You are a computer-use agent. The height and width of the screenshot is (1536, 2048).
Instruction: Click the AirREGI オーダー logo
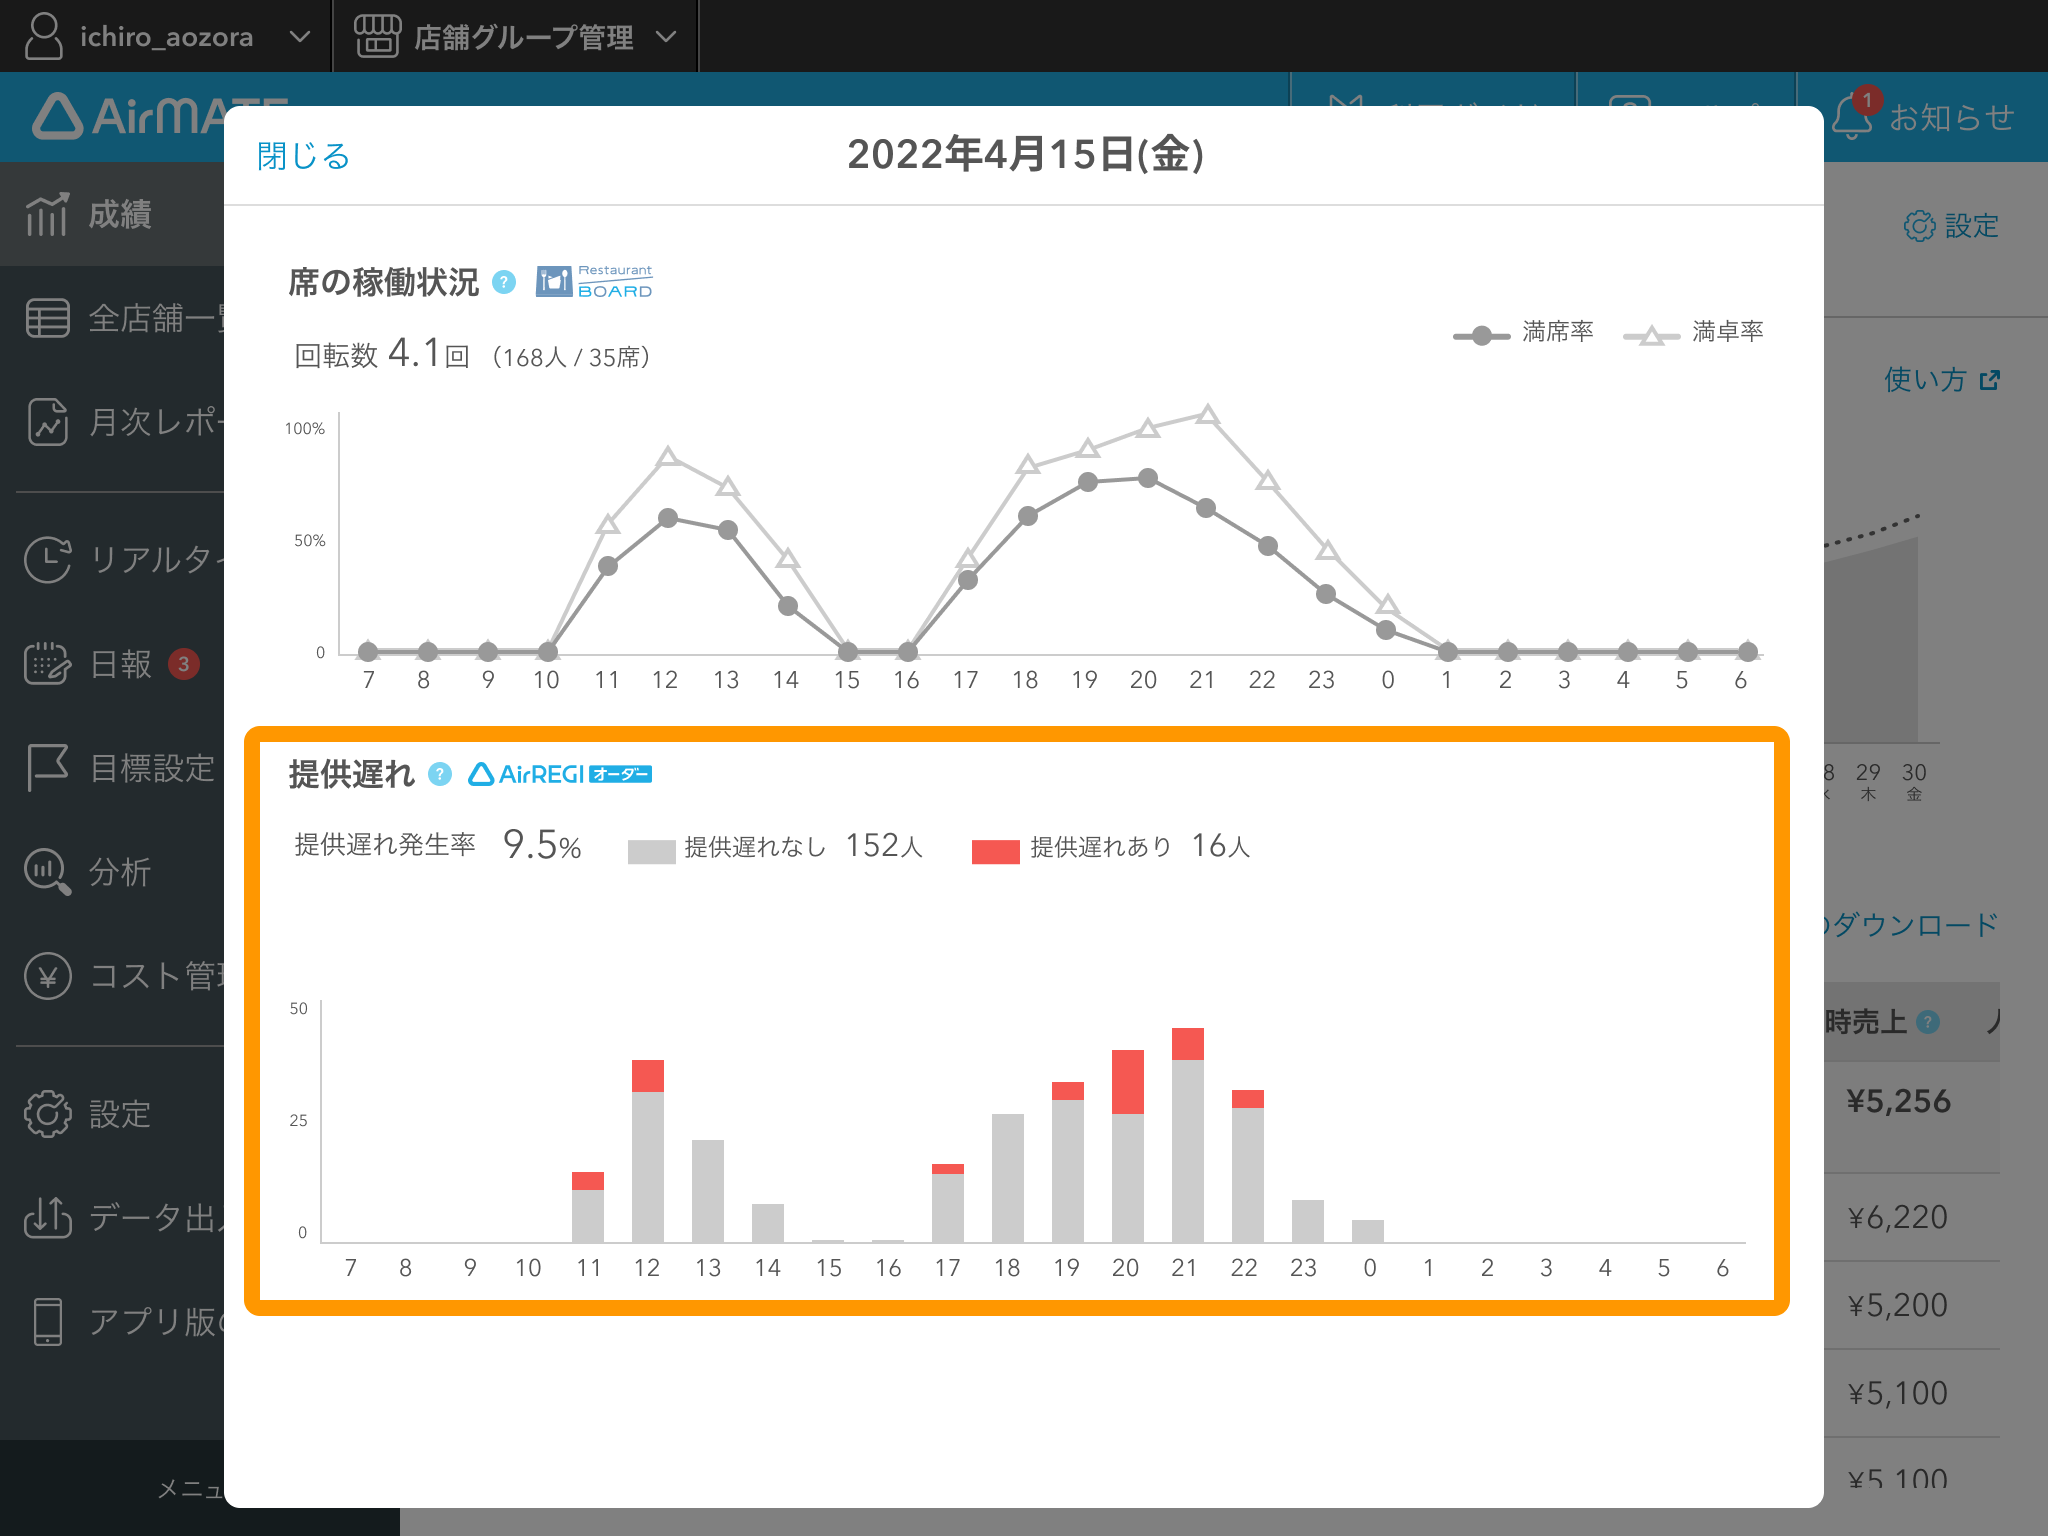point(560,774)
